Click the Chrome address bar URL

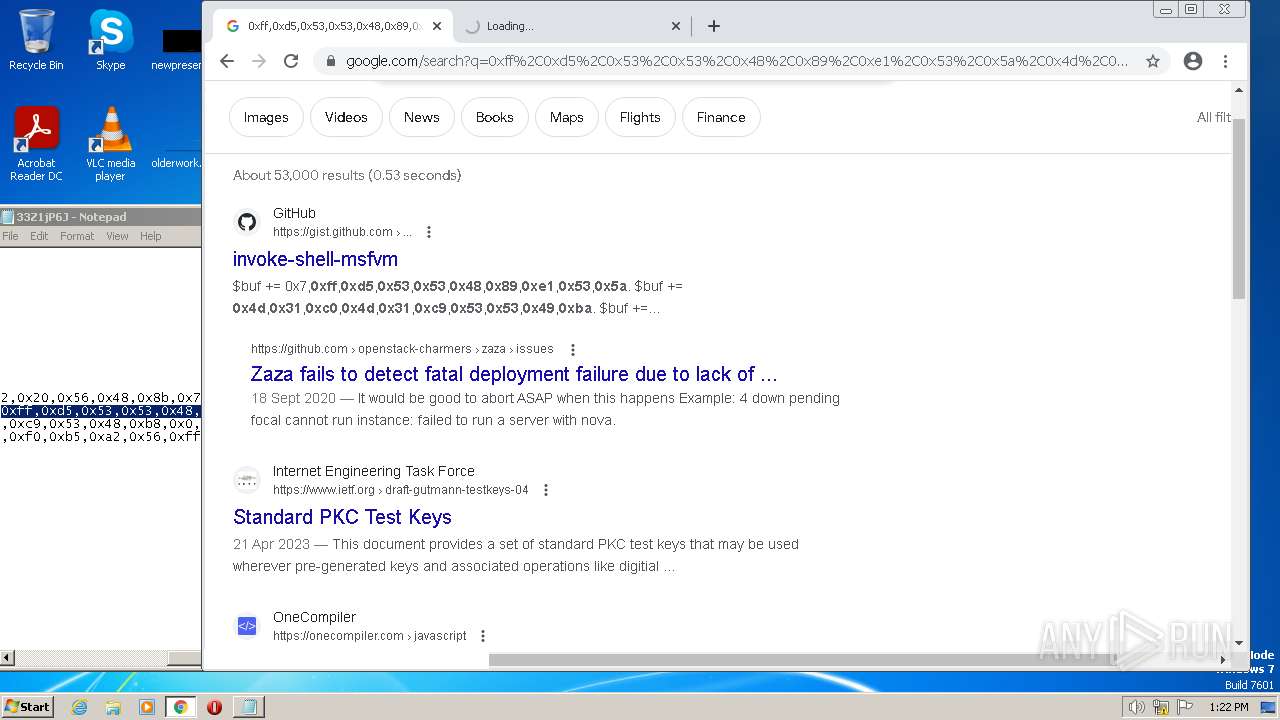[736, 61]
